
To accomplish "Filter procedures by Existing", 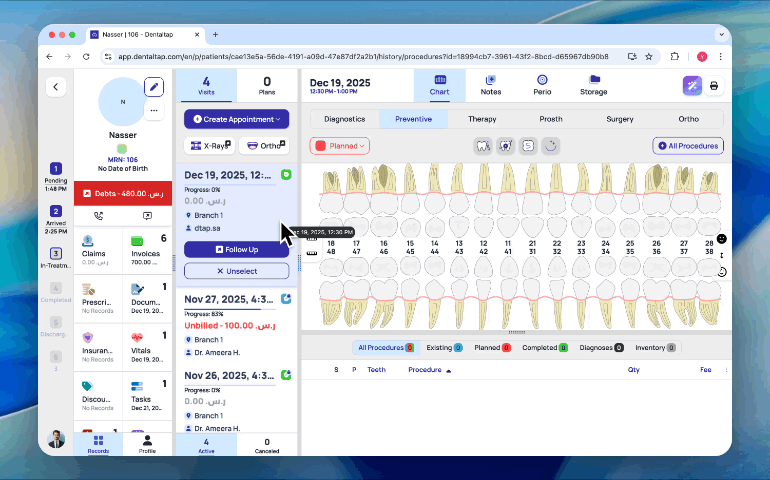I will [x=444, y=348].
